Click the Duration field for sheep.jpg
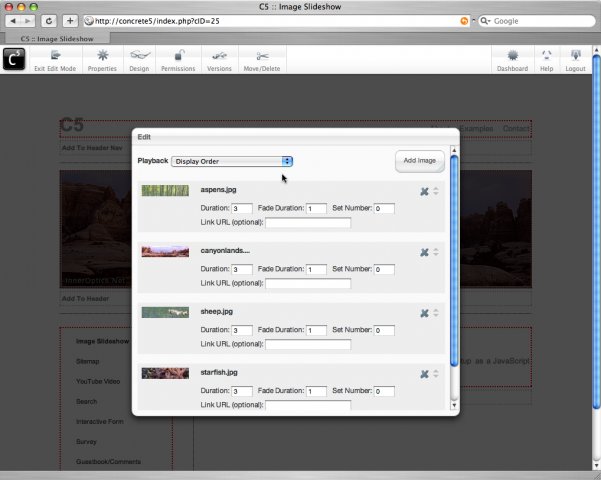Image resolution: width=601 pixels, height=480 pixels. [242, 330]
